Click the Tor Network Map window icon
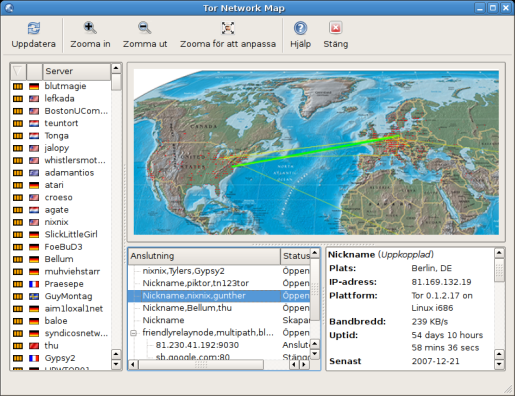Screen dimensions: 515x396 tap(9, 8)
